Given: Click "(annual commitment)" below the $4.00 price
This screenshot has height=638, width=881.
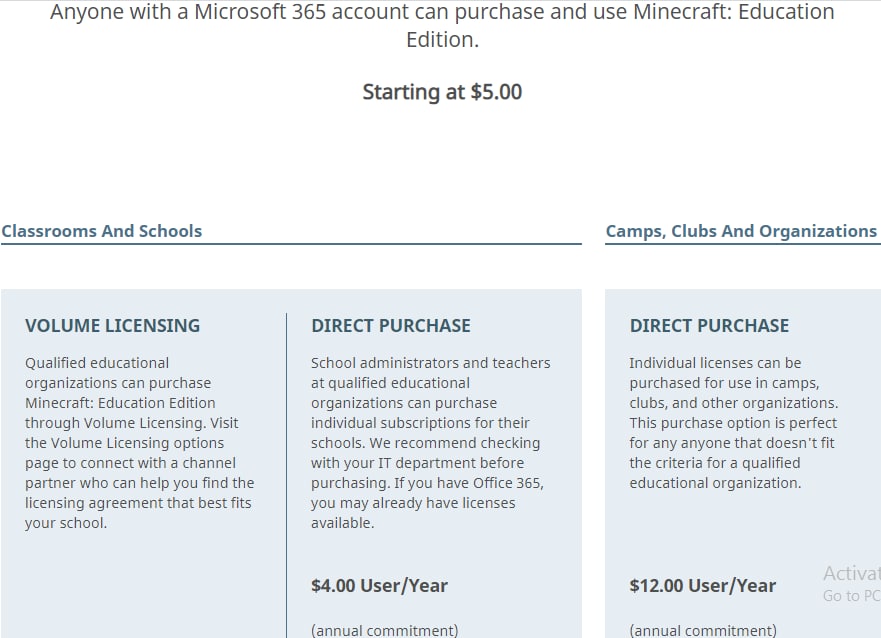Looking at the screenshot, I should (x=384, y=630).
